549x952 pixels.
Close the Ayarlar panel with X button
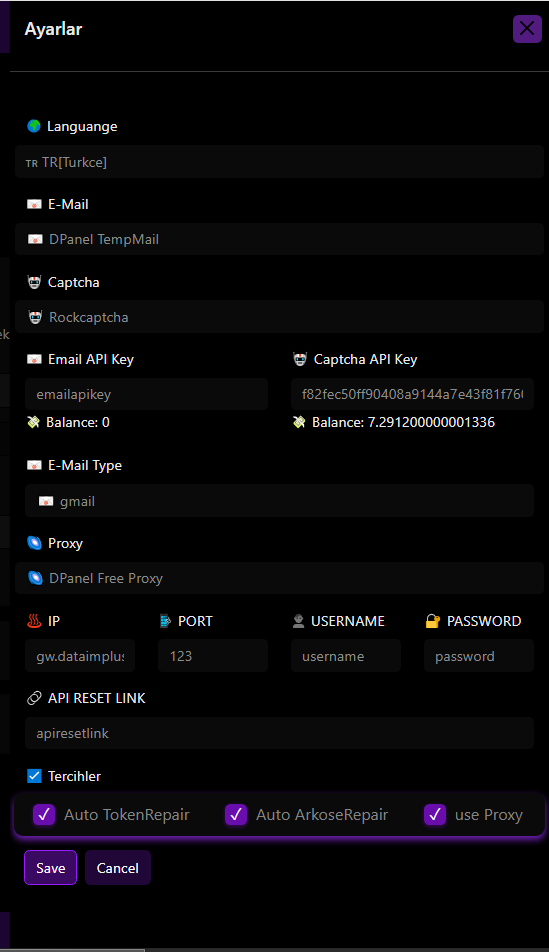point(527,29)
